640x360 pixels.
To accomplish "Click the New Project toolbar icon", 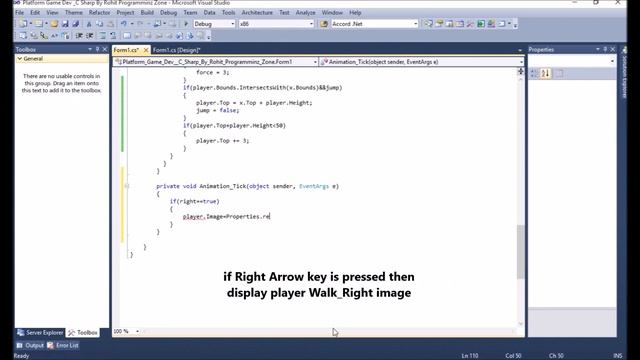I will click(23, 24).
